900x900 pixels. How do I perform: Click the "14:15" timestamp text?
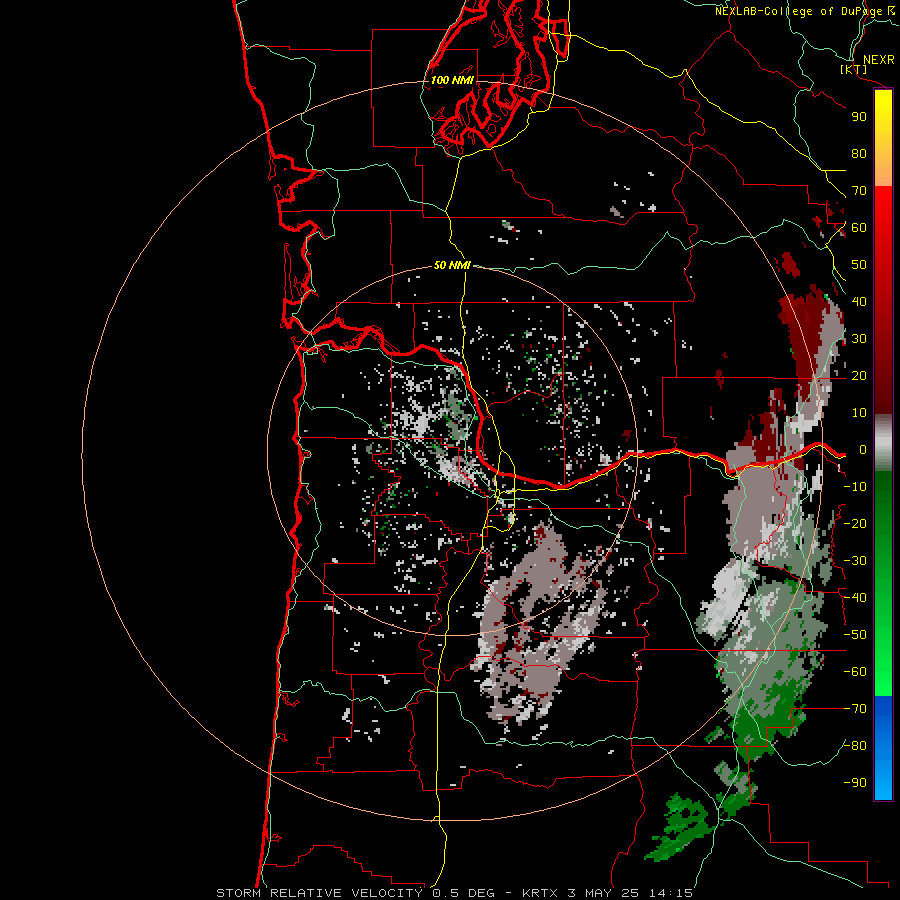coord(671,893)
